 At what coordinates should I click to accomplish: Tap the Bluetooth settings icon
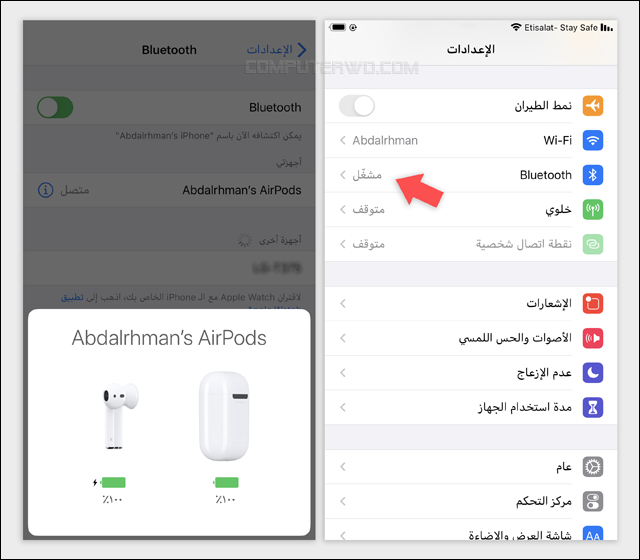point(593,175)
